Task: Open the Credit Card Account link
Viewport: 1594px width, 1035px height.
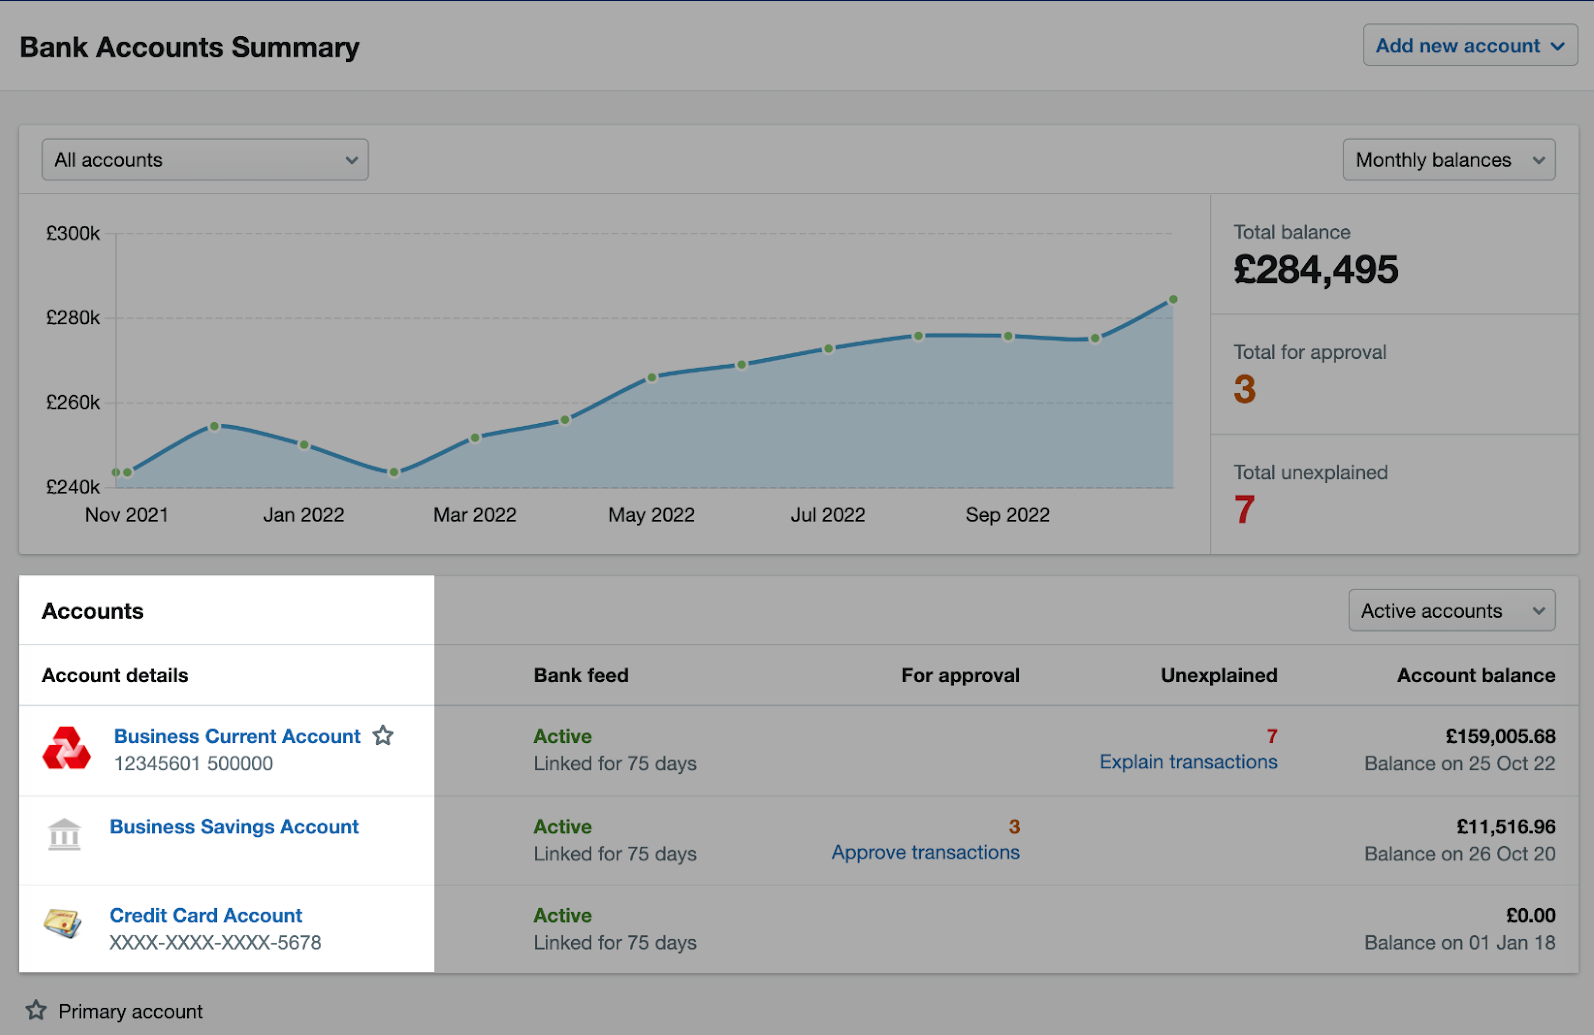Action: 206,915
